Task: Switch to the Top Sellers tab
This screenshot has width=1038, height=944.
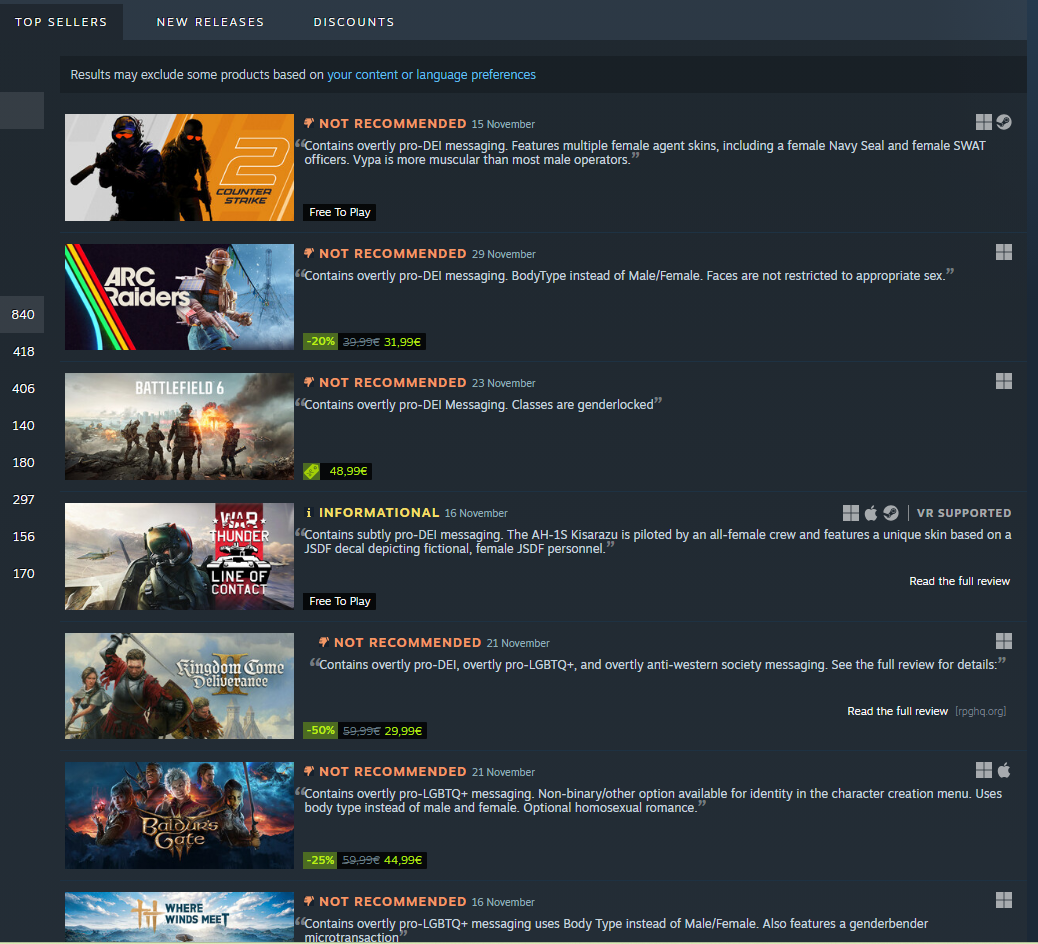Action: click(61, 22)
